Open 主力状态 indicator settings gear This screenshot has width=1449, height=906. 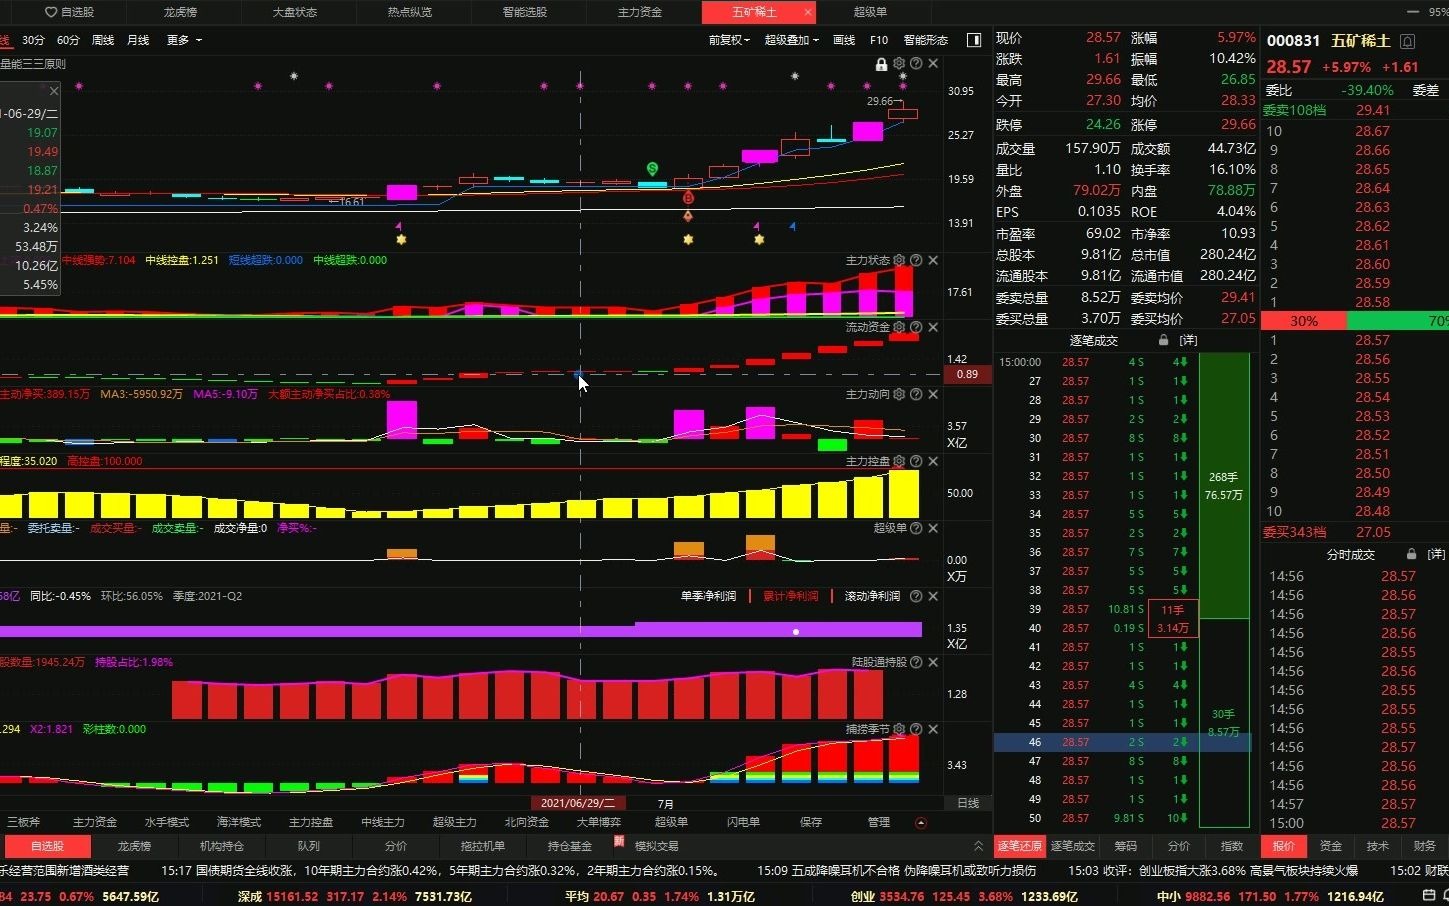[x=899, y=260]
